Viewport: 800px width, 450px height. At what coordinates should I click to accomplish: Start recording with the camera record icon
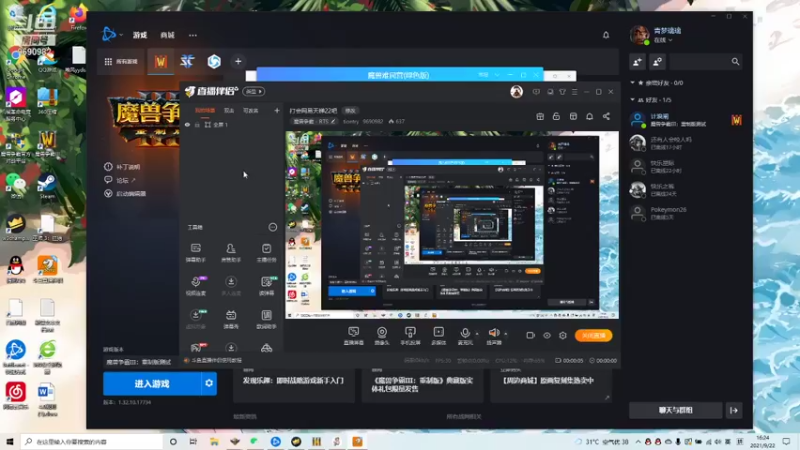pyautogui.click(x=530, y=335)
